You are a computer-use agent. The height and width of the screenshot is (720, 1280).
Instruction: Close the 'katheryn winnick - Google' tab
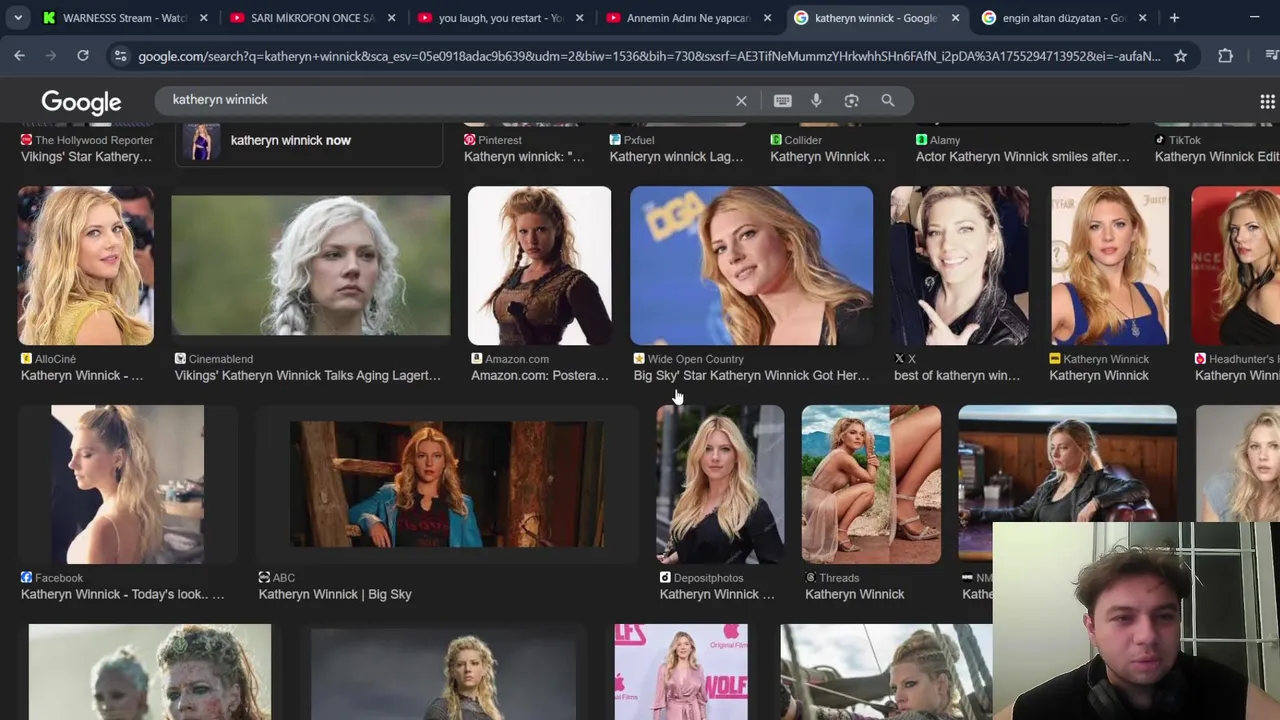tap(955, 18)
